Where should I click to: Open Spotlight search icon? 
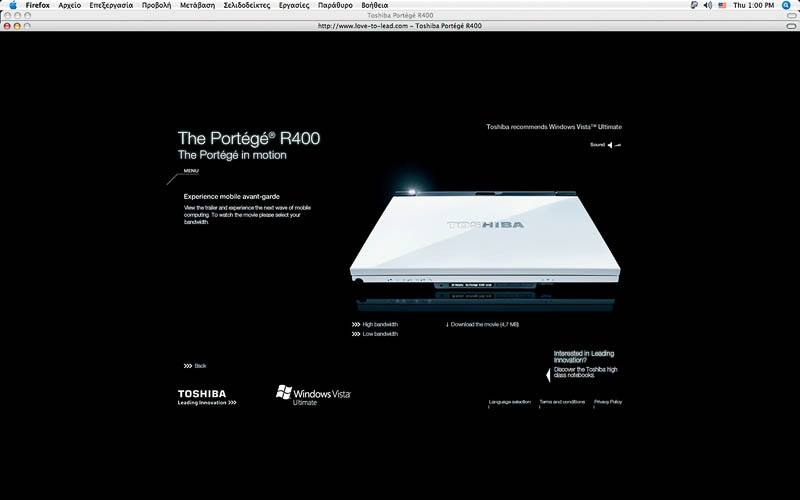[786, 5]
